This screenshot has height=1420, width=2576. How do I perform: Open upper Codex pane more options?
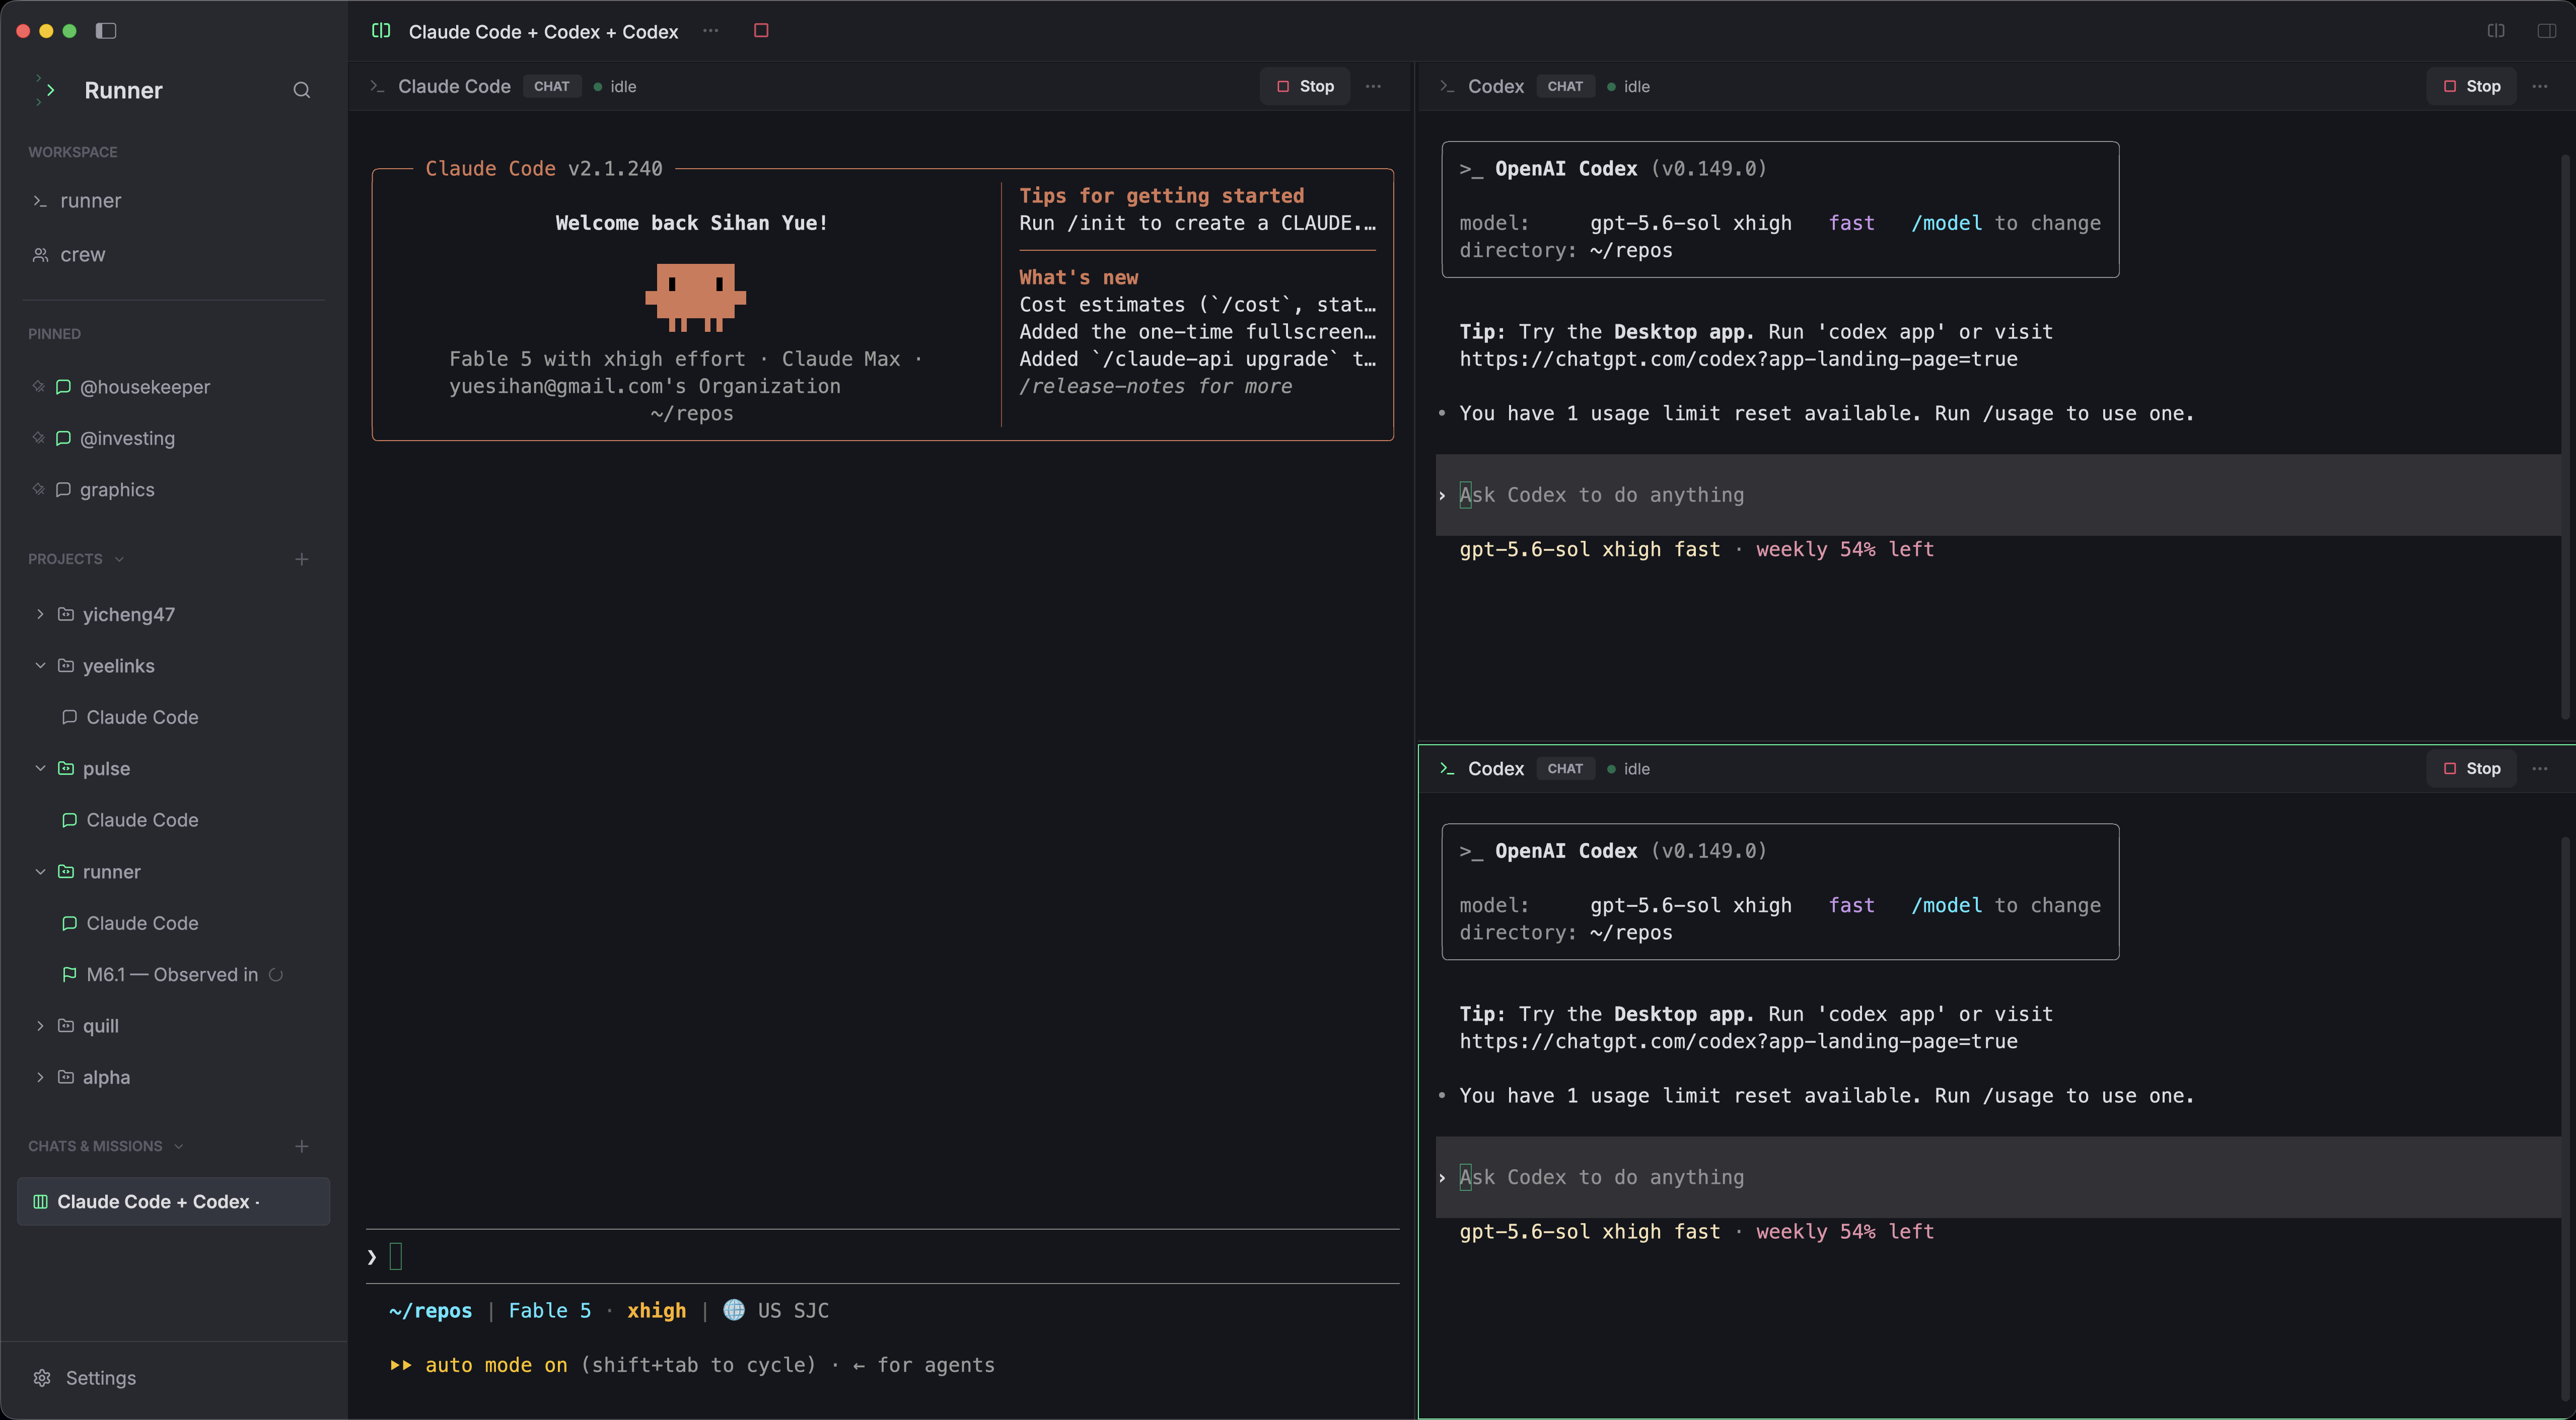pos(2539,87)
